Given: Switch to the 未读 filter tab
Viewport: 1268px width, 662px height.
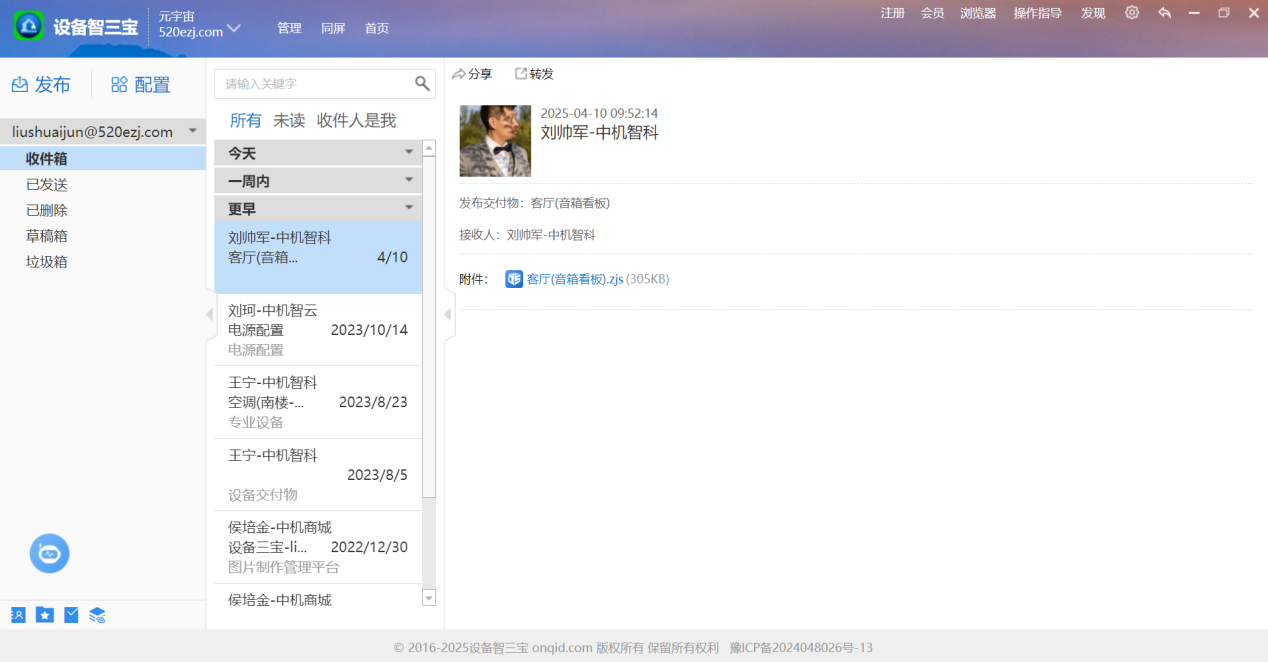Looking at the screenshot, I should [289, 121].
